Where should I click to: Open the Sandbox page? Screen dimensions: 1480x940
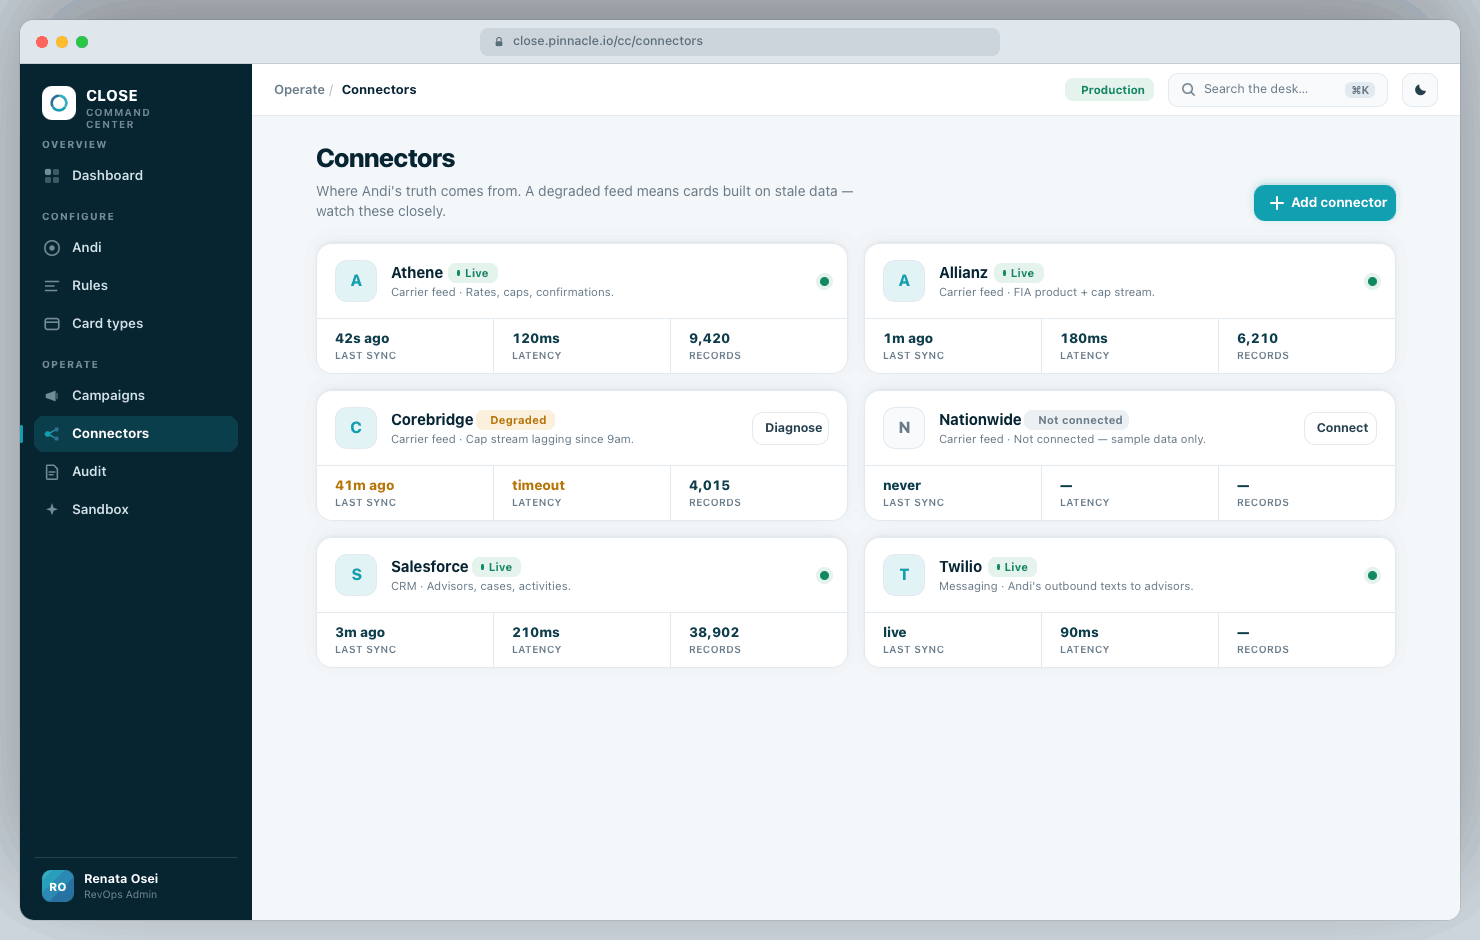[136, 510]
